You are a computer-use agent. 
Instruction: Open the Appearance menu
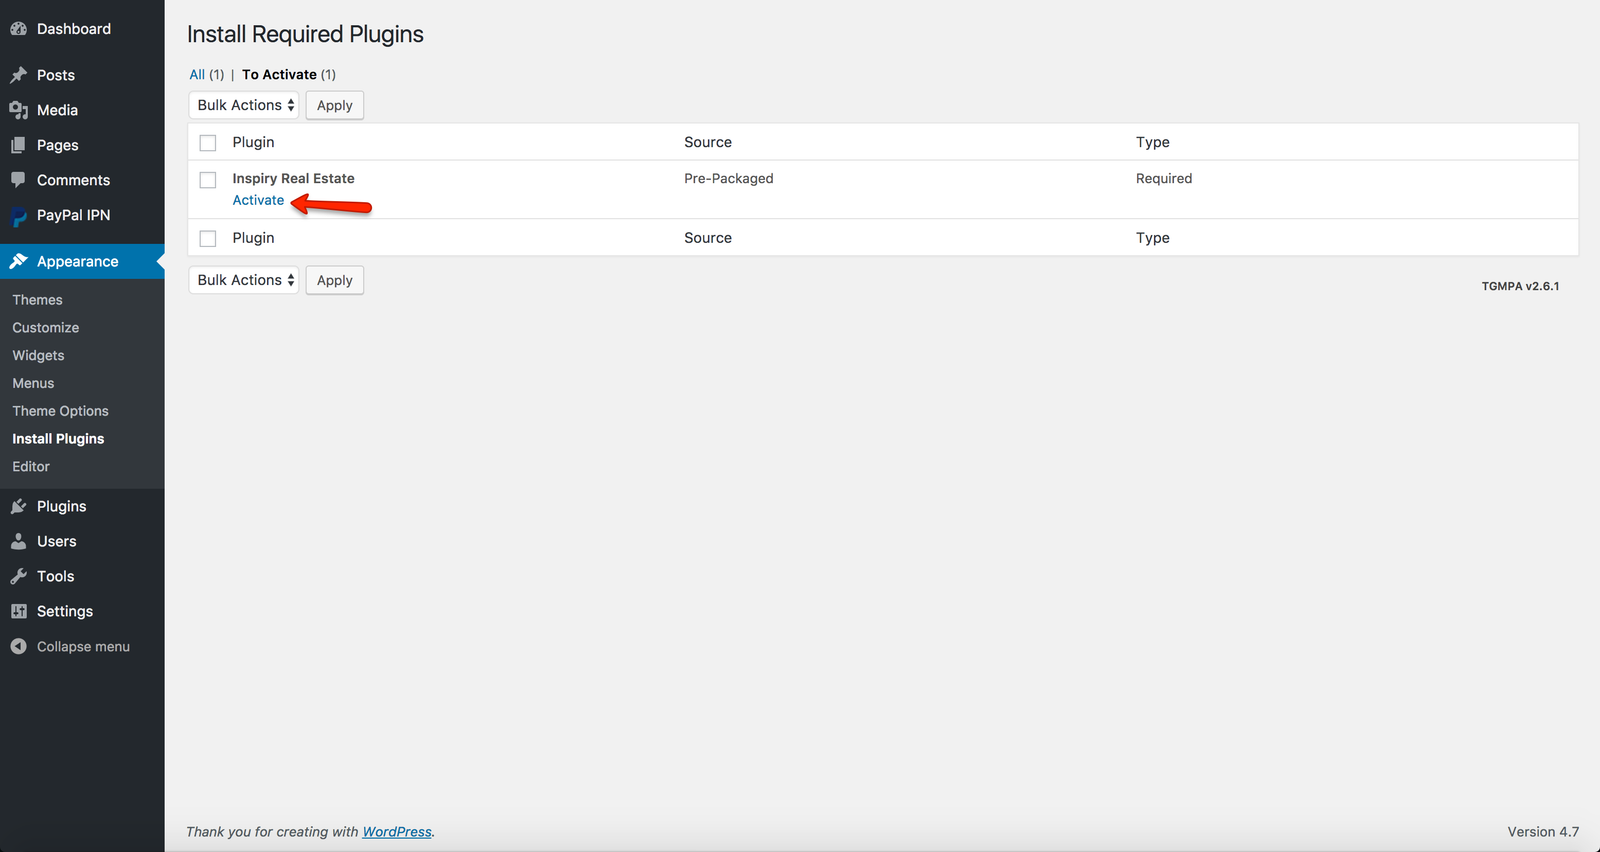pyautogui.click(x=82, y=261)
